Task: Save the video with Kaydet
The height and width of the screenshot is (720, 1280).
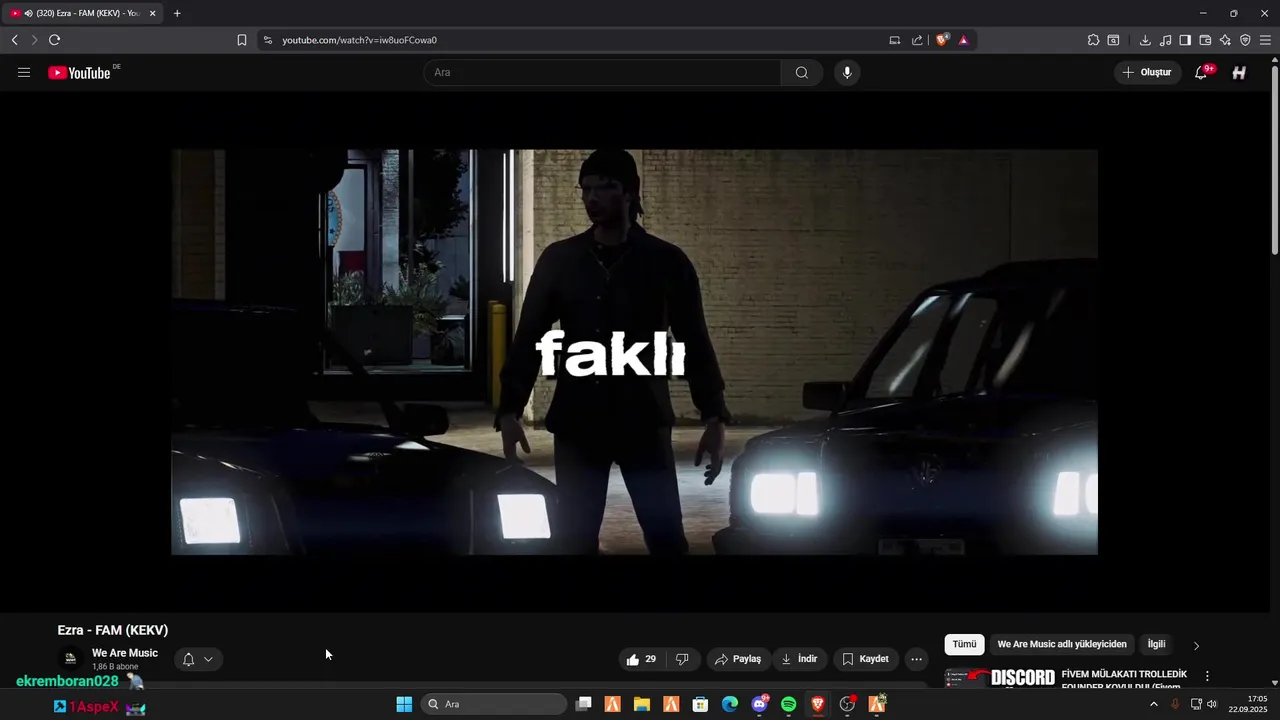Action: pos(865,659)
